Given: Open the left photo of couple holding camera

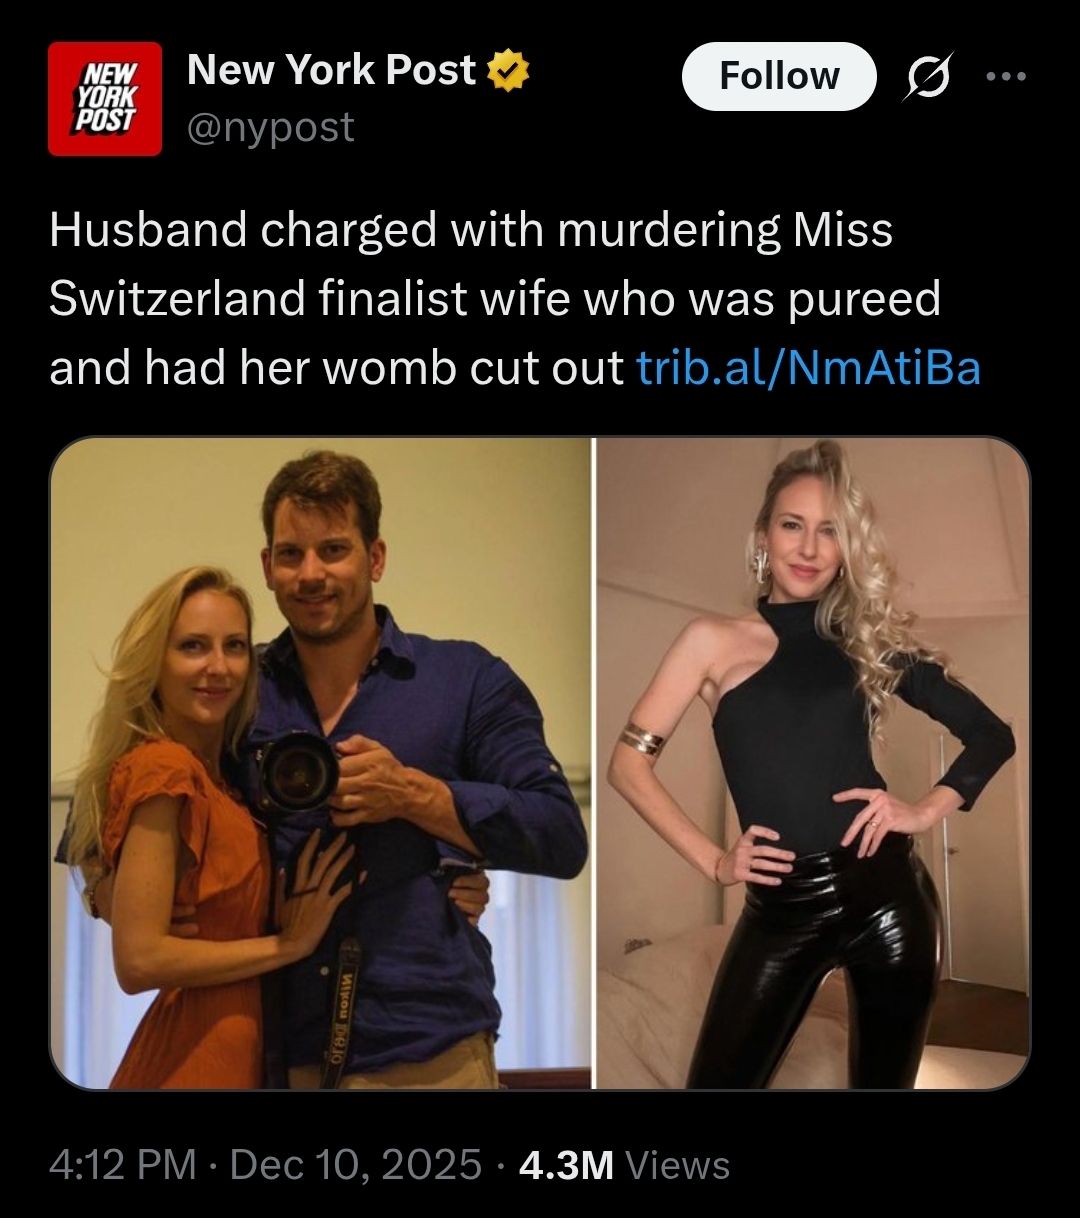Looking at the screenshot, I should pyautogui.click(x=320, y=763).
